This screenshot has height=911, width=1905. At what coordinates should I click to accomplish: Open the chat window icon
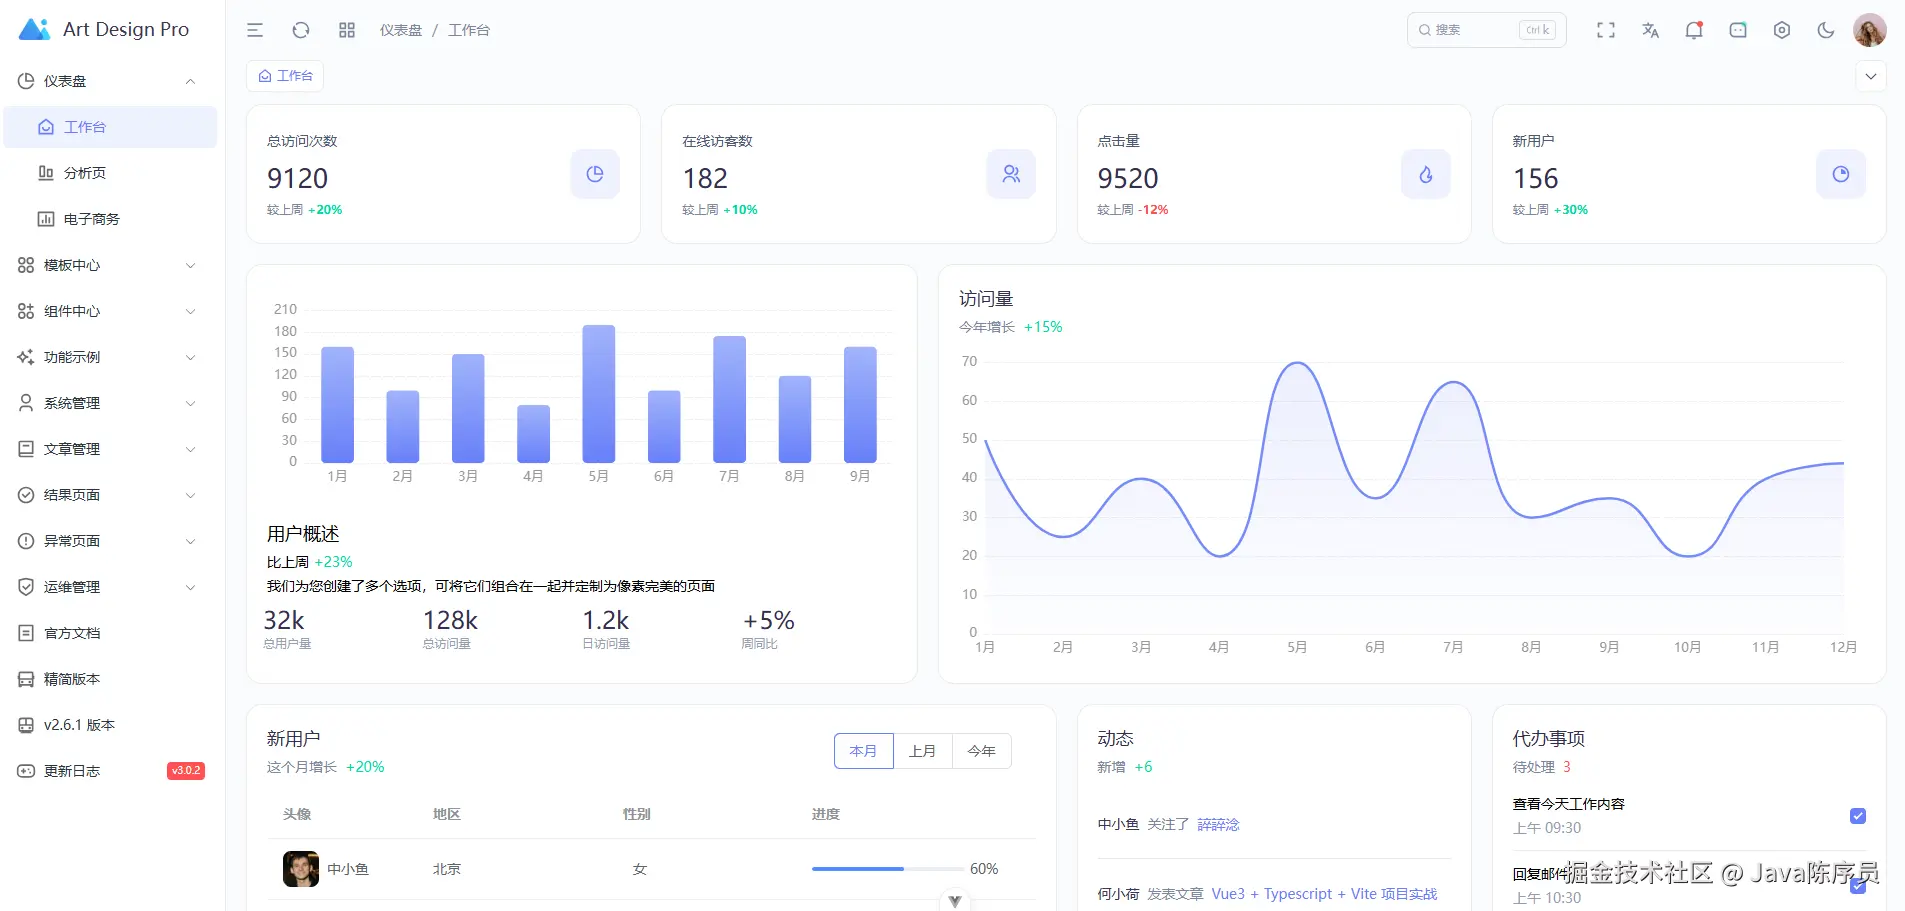[x=1738, y=30]
